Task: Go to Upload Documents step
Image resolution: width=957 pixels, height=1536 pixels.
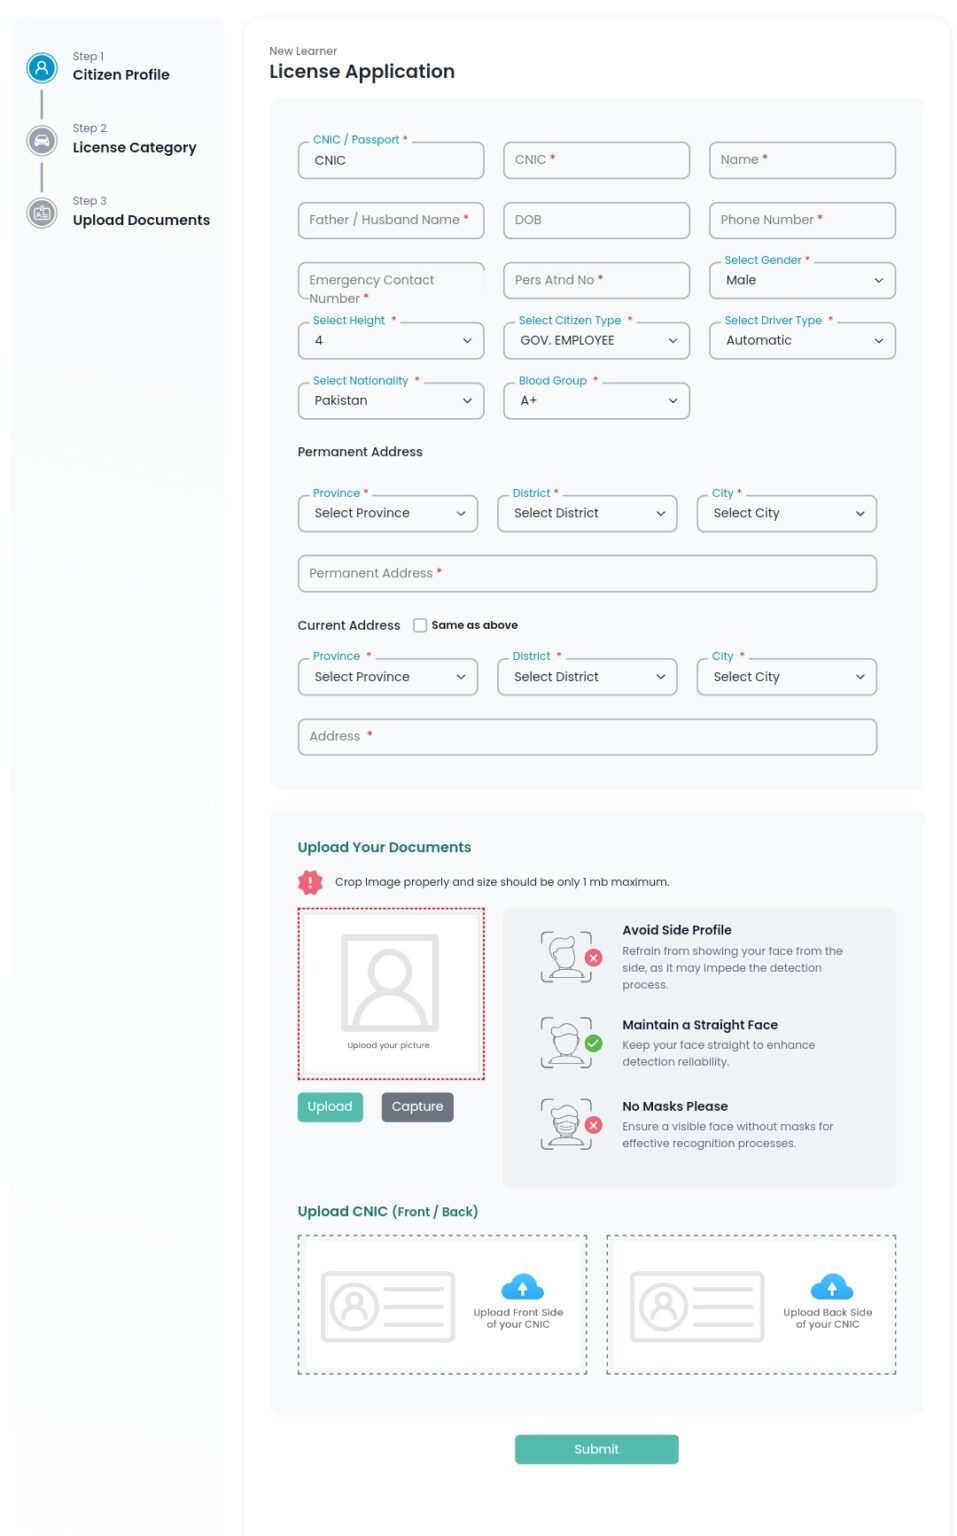Action: (141, 220)
